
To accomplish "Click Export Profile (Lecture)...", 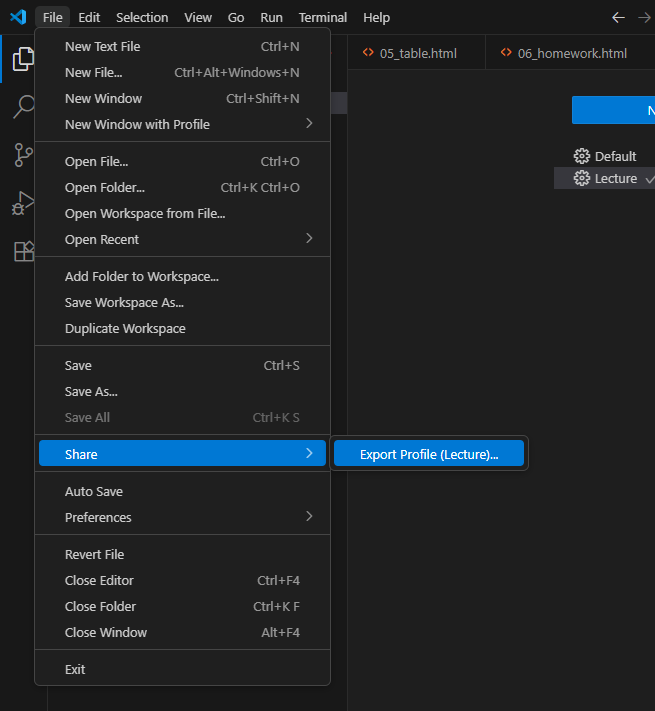I will pyautogui.click(x=428, y=454).
